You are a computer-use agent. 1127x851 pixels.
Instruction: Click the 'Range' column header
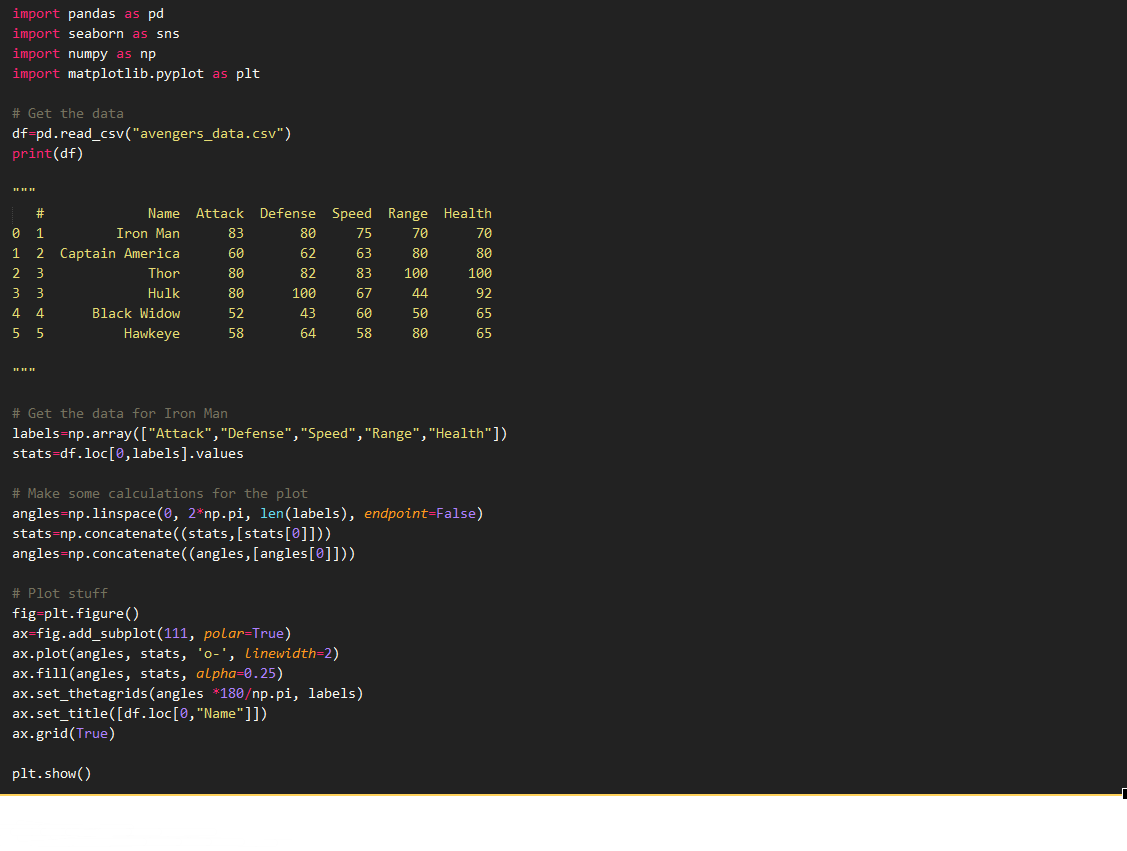coord(408,213)
